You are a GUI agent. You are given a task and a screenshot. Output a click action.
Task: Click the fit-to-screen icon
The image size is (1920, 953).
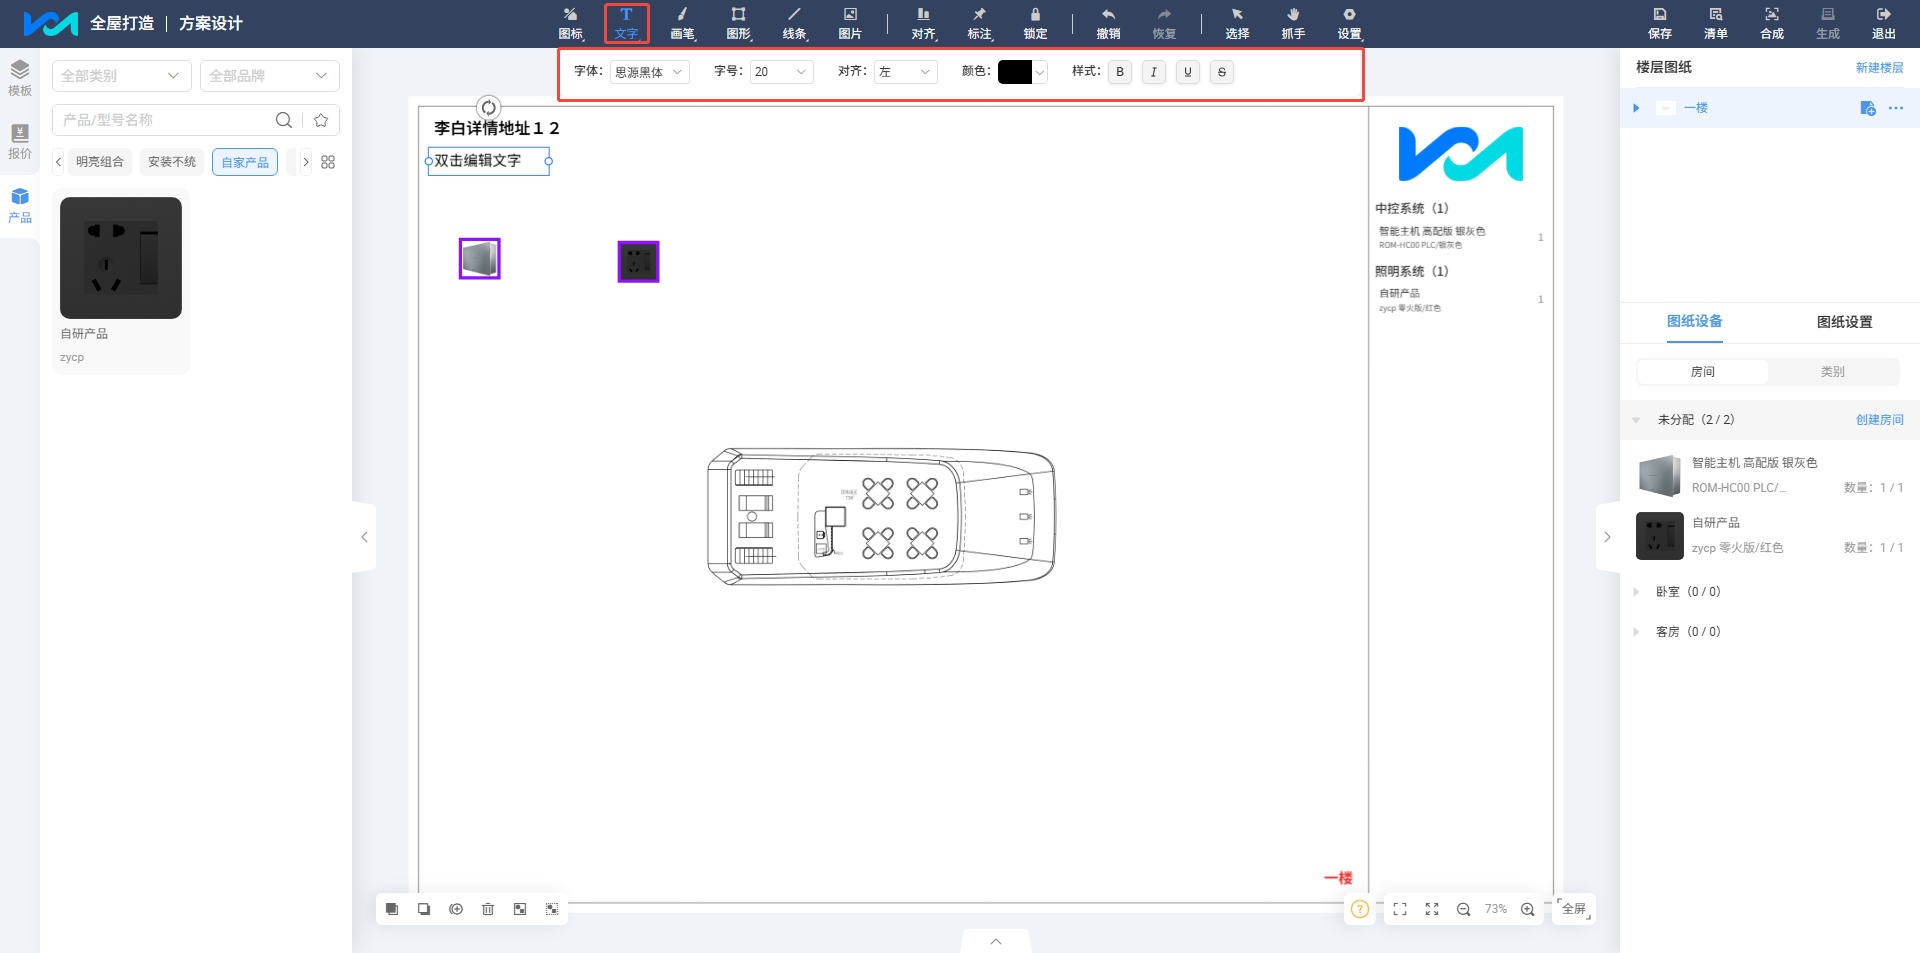pyautogui.click(x=1400, y=909)
